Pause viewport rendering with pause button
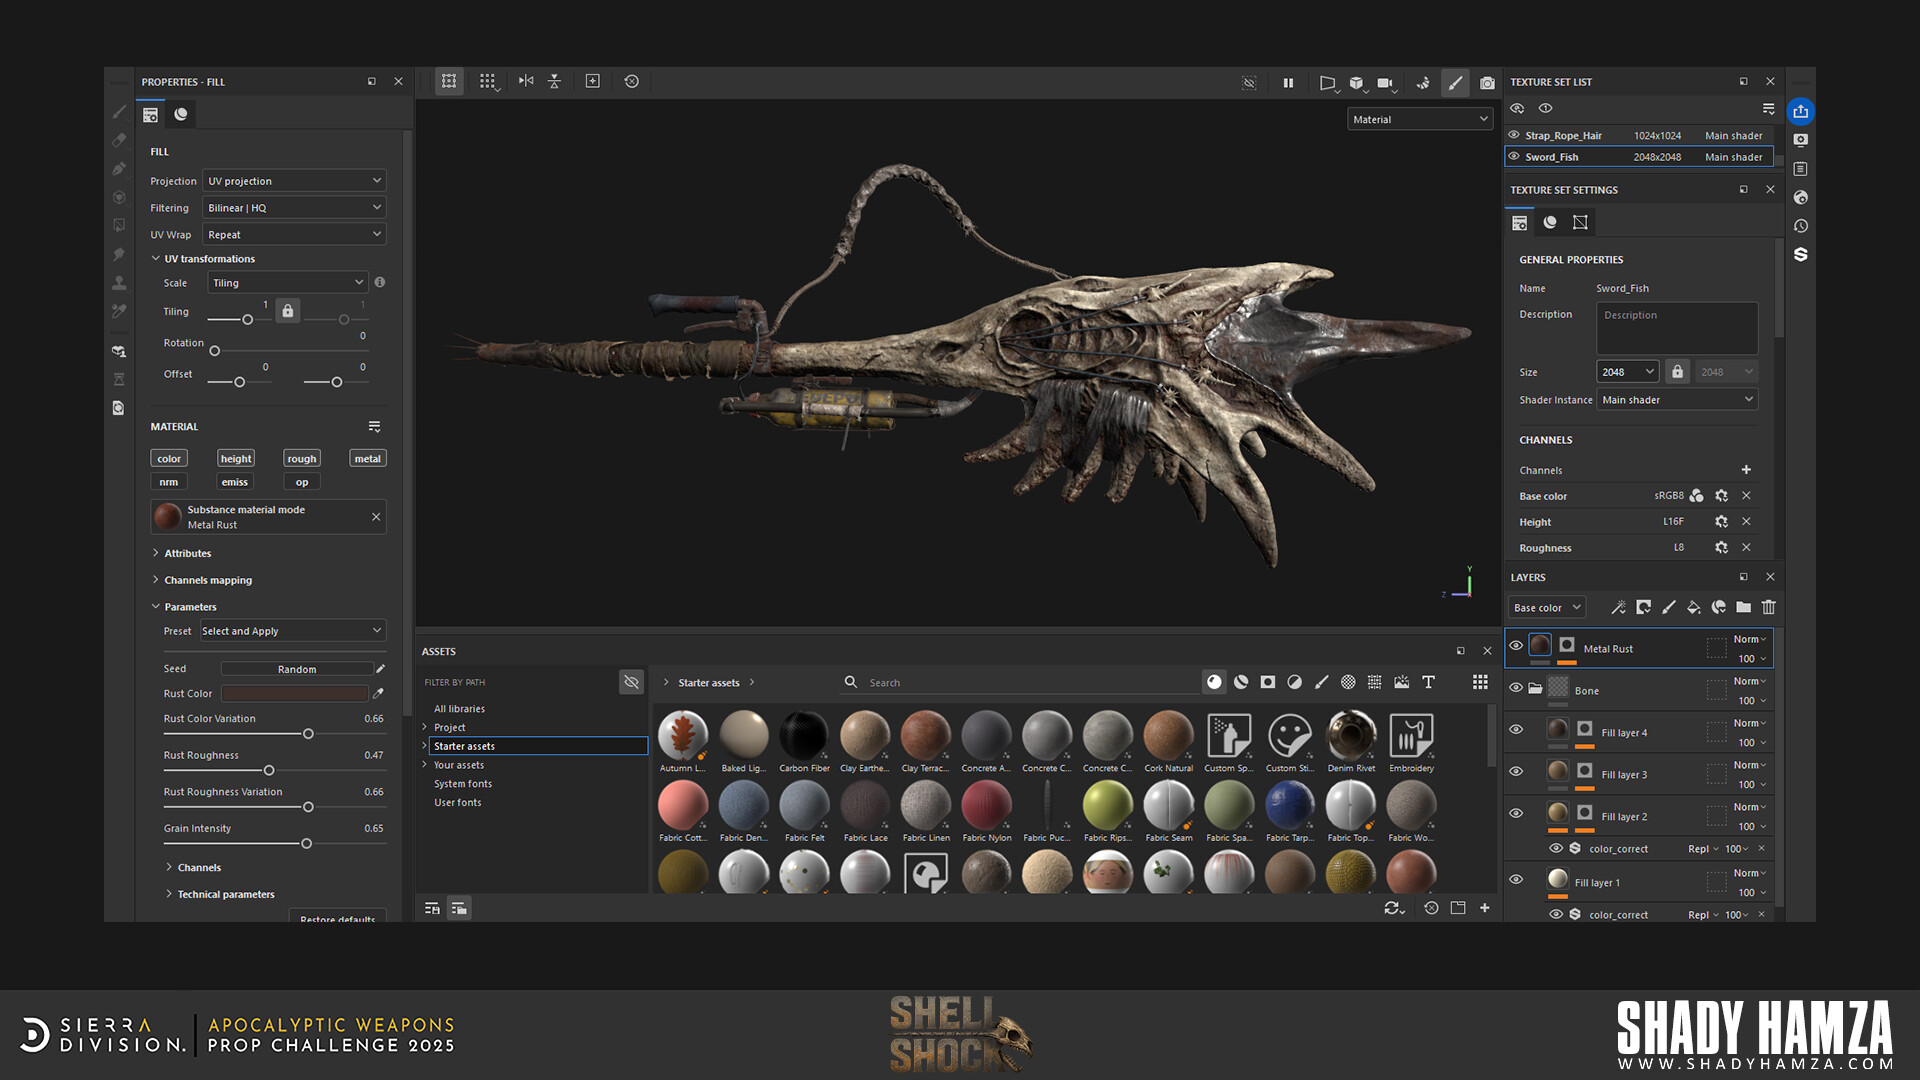The image size is (1920, 1080). 1288,83
